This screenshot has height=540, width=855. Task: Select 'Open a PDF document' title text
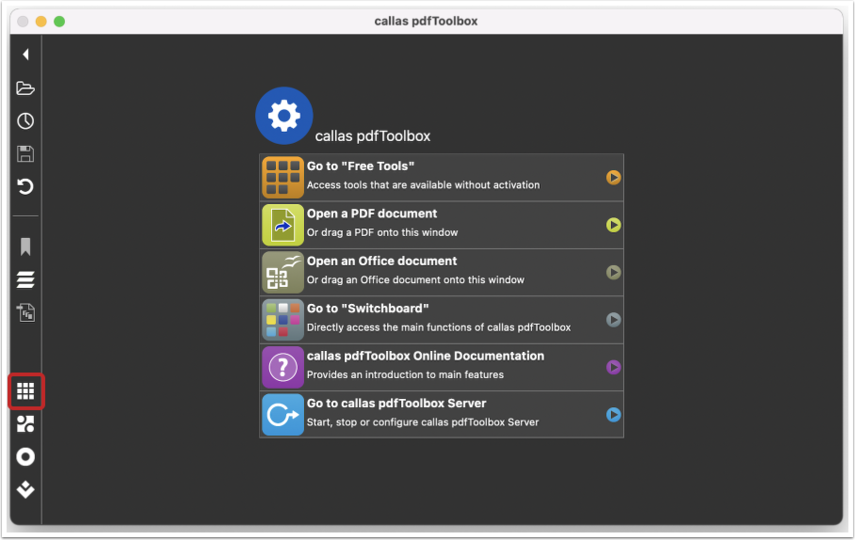372,213
